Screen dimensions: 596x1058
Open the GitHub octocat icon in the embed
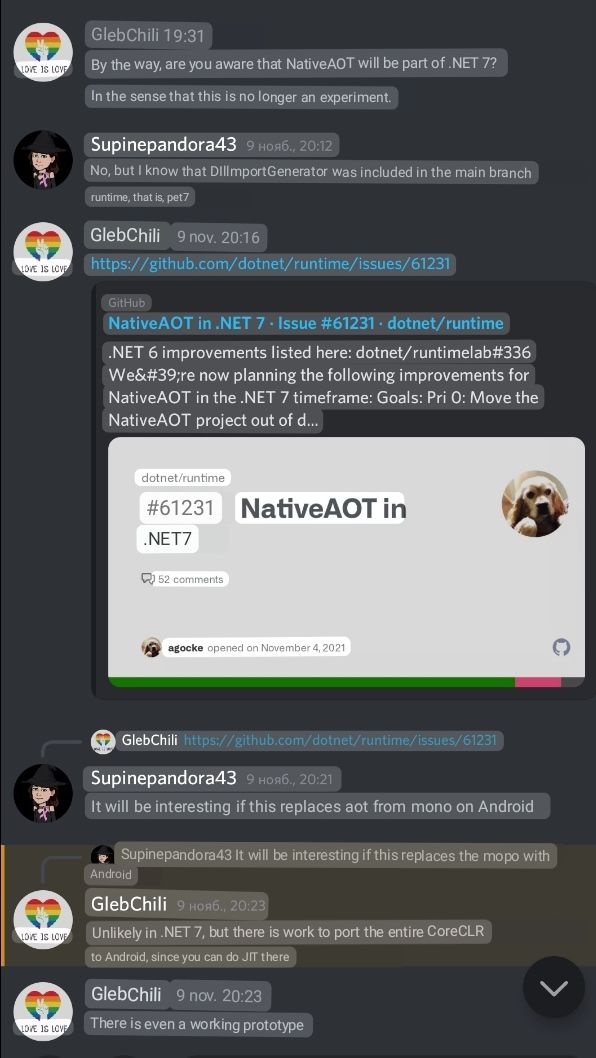click(561, 648)
